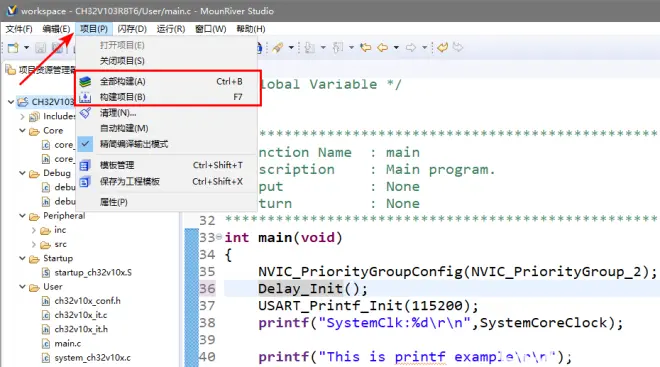Select main.c in the project tree
The height and width of the screenshot is (367, 660).
point(67,344)
